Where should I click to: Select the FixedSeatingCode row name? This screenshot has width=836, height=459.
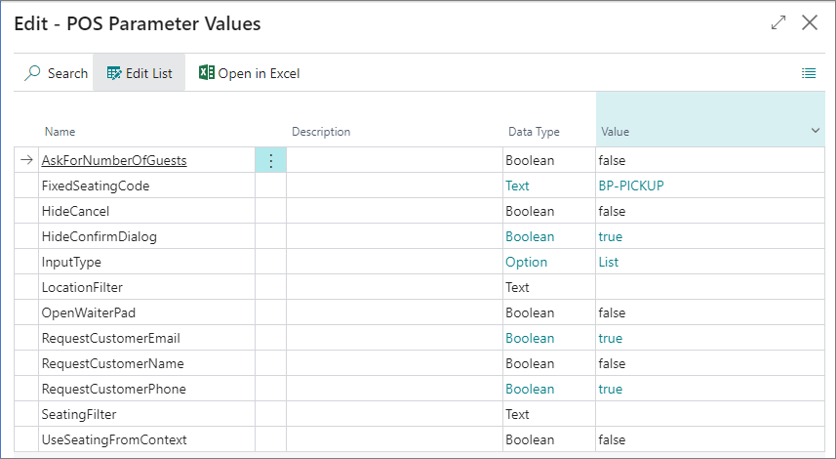tap(95, 186)
